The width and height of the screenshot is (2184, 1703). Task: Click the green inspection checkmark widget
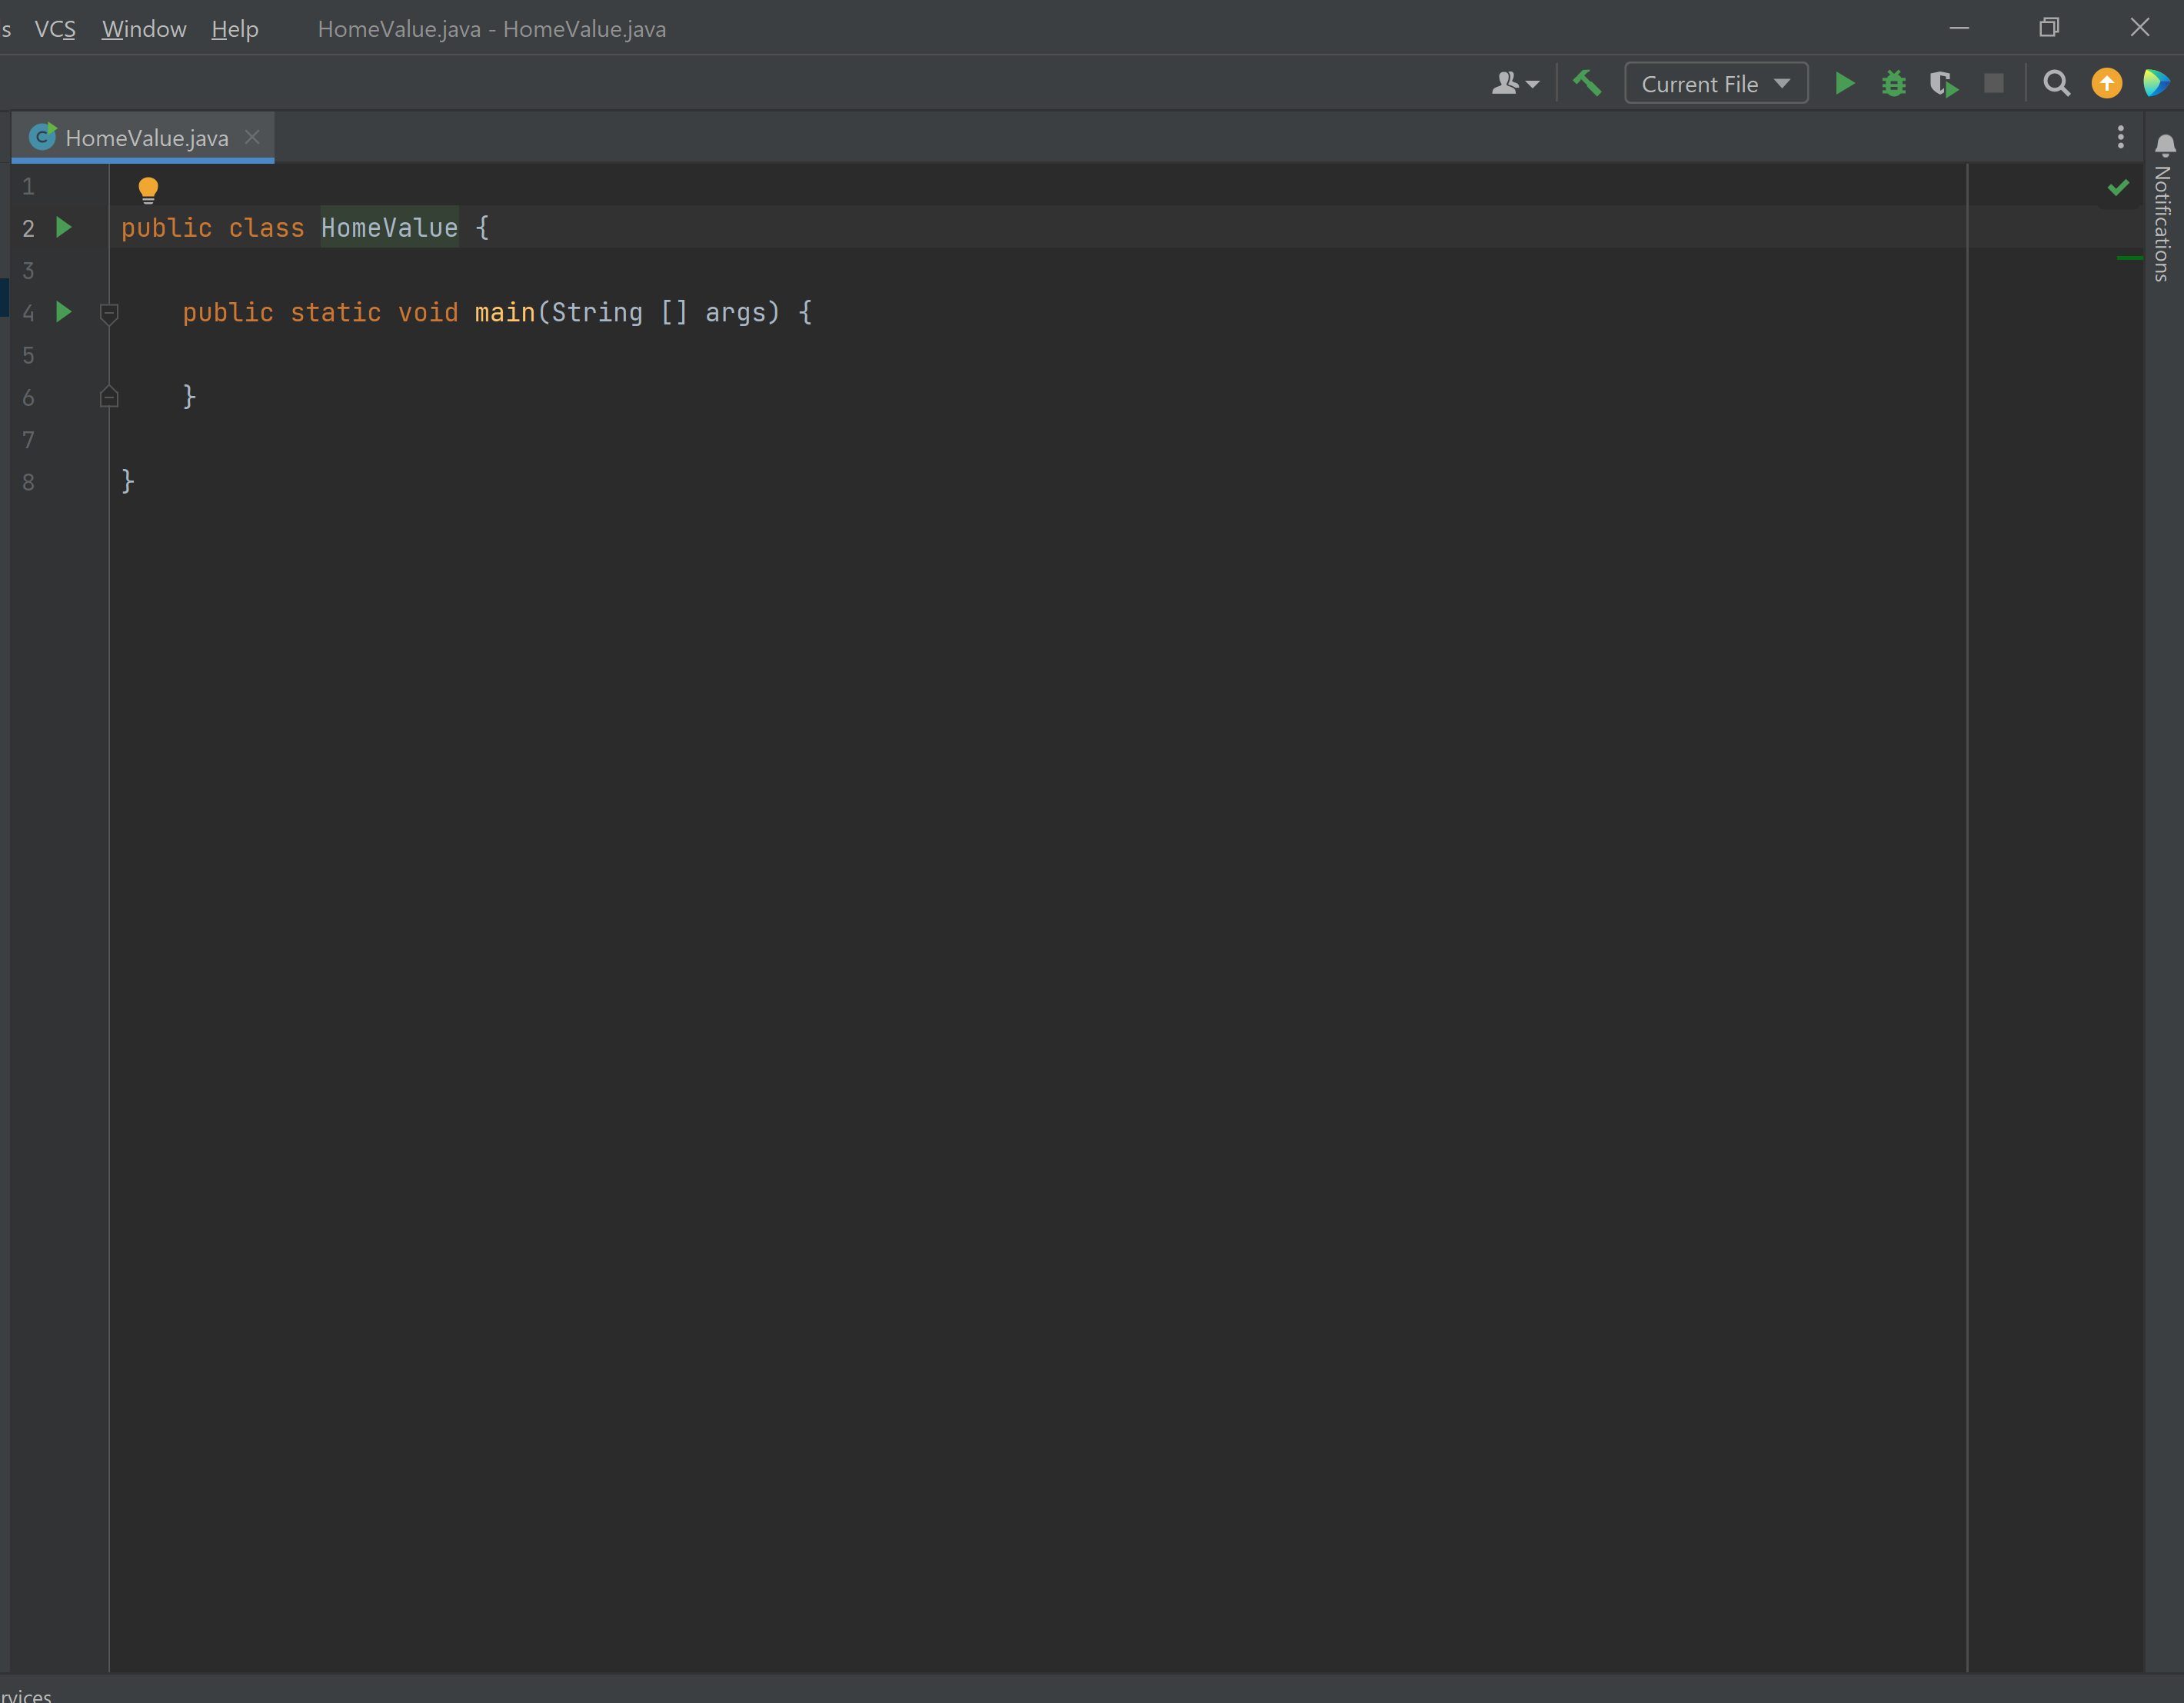pyautogui.click(x=2118, y=188)
